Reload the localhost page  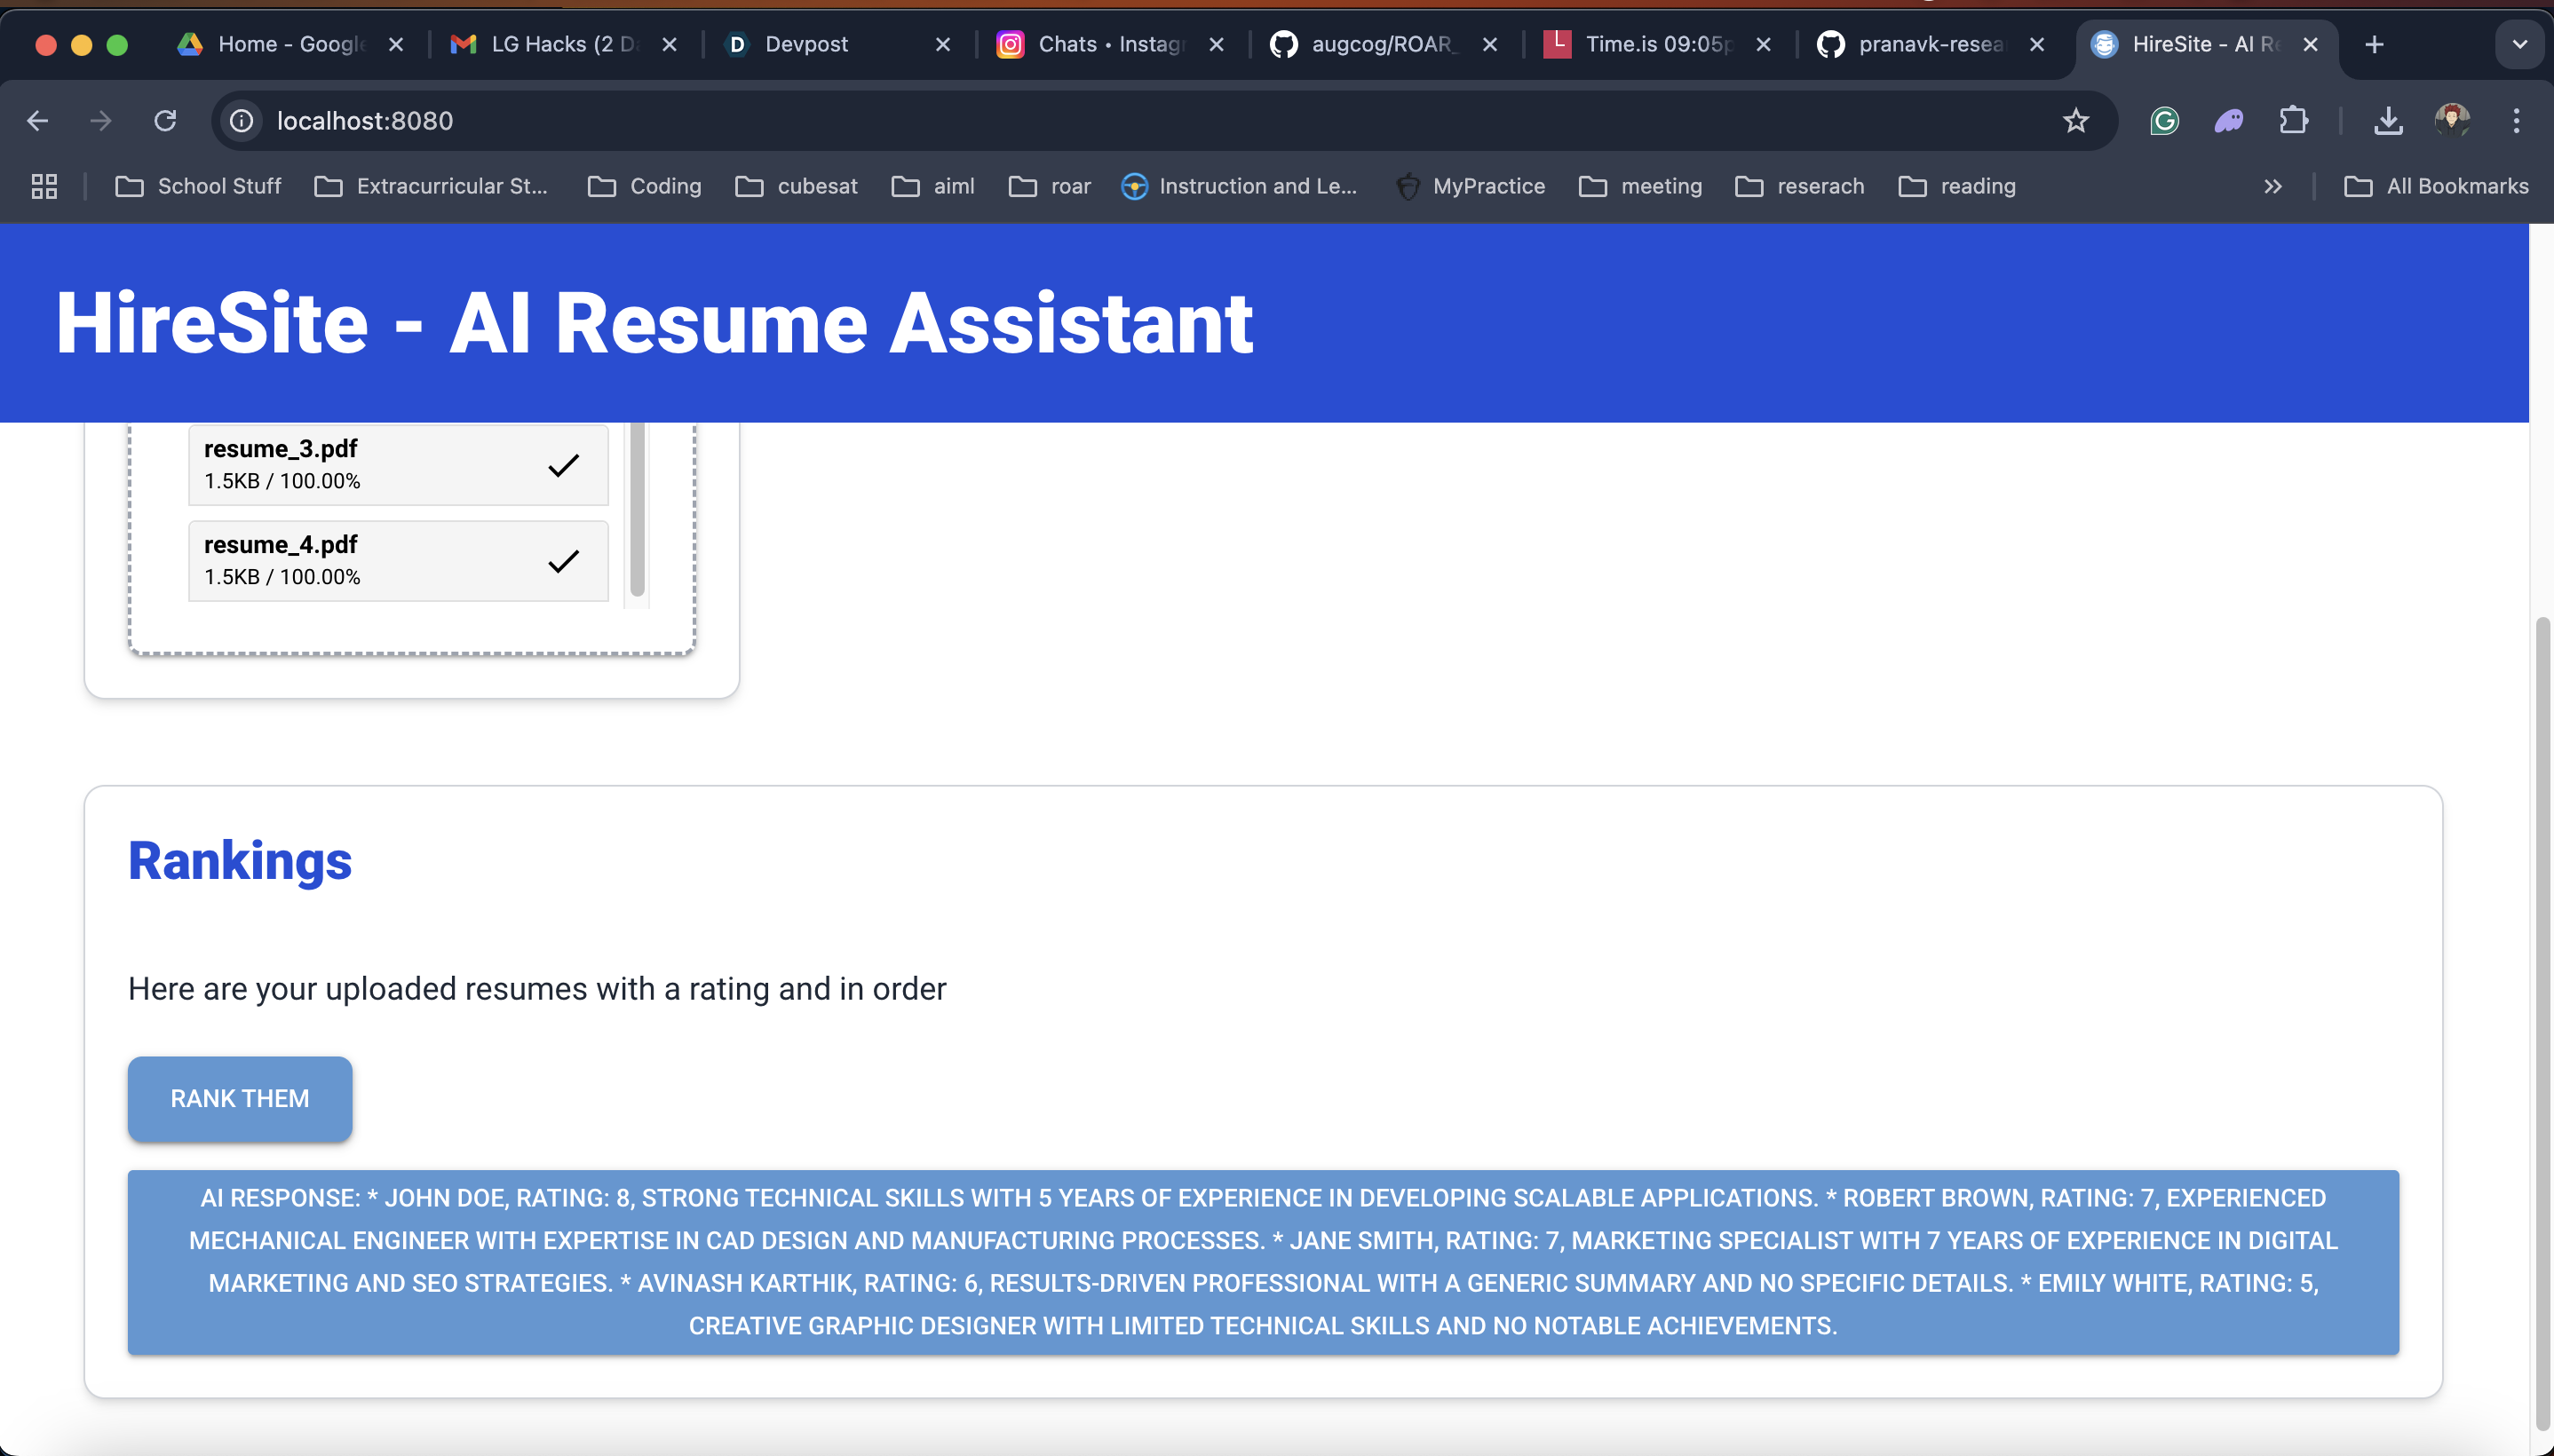[165, 121]
